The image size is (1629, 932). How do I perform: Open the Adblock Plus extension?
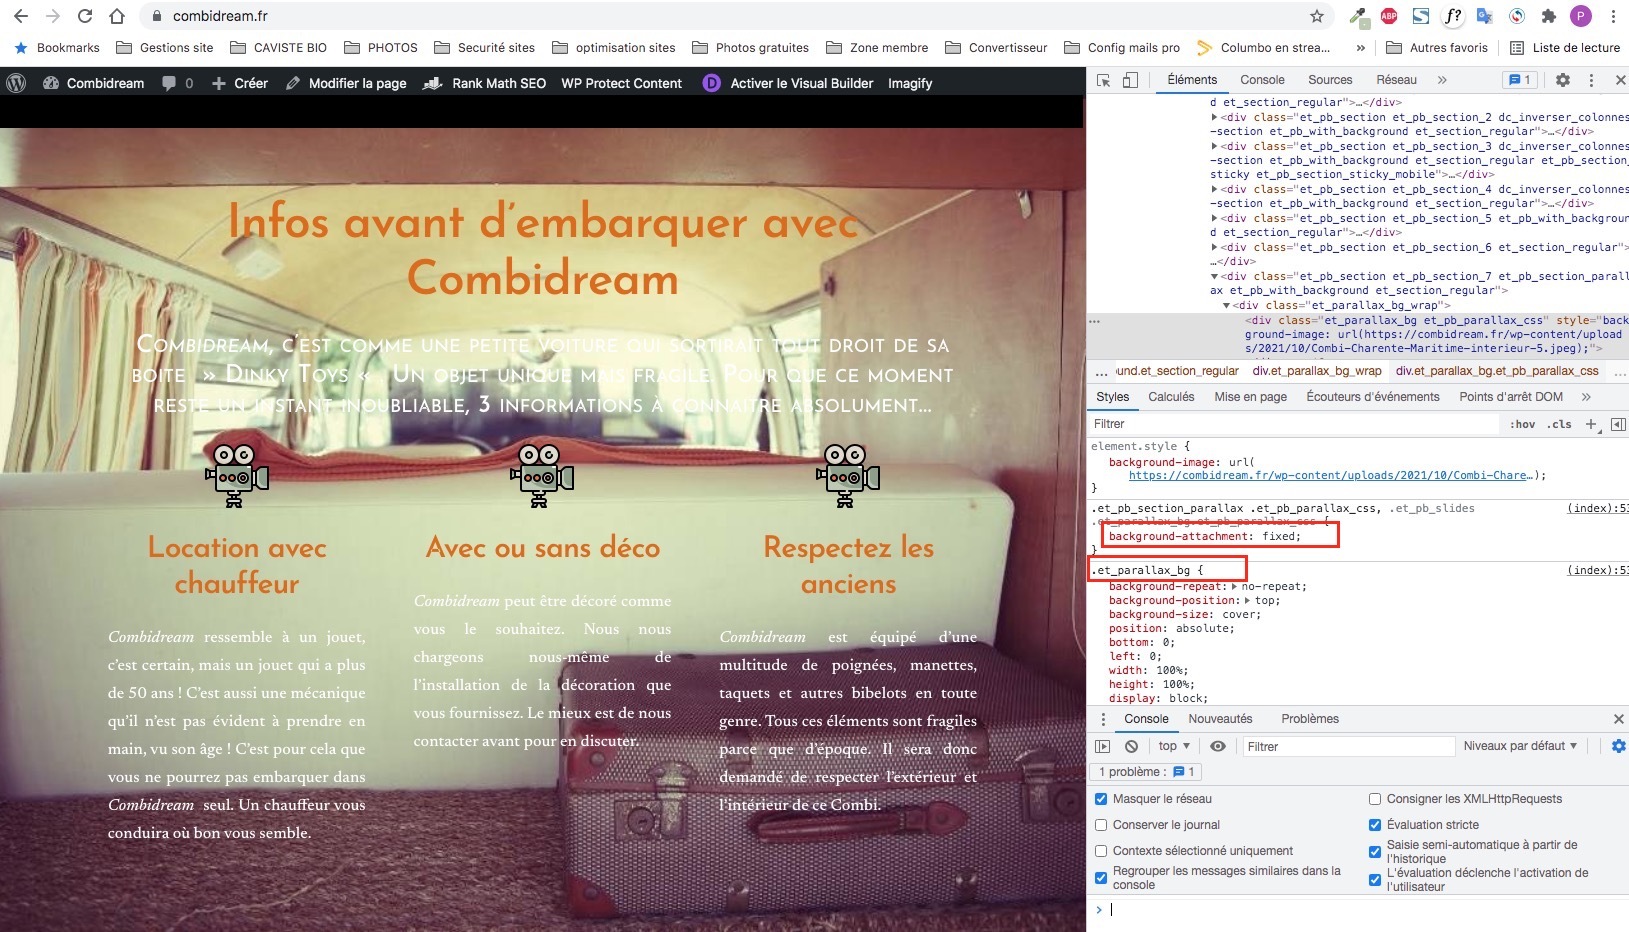1389,16
